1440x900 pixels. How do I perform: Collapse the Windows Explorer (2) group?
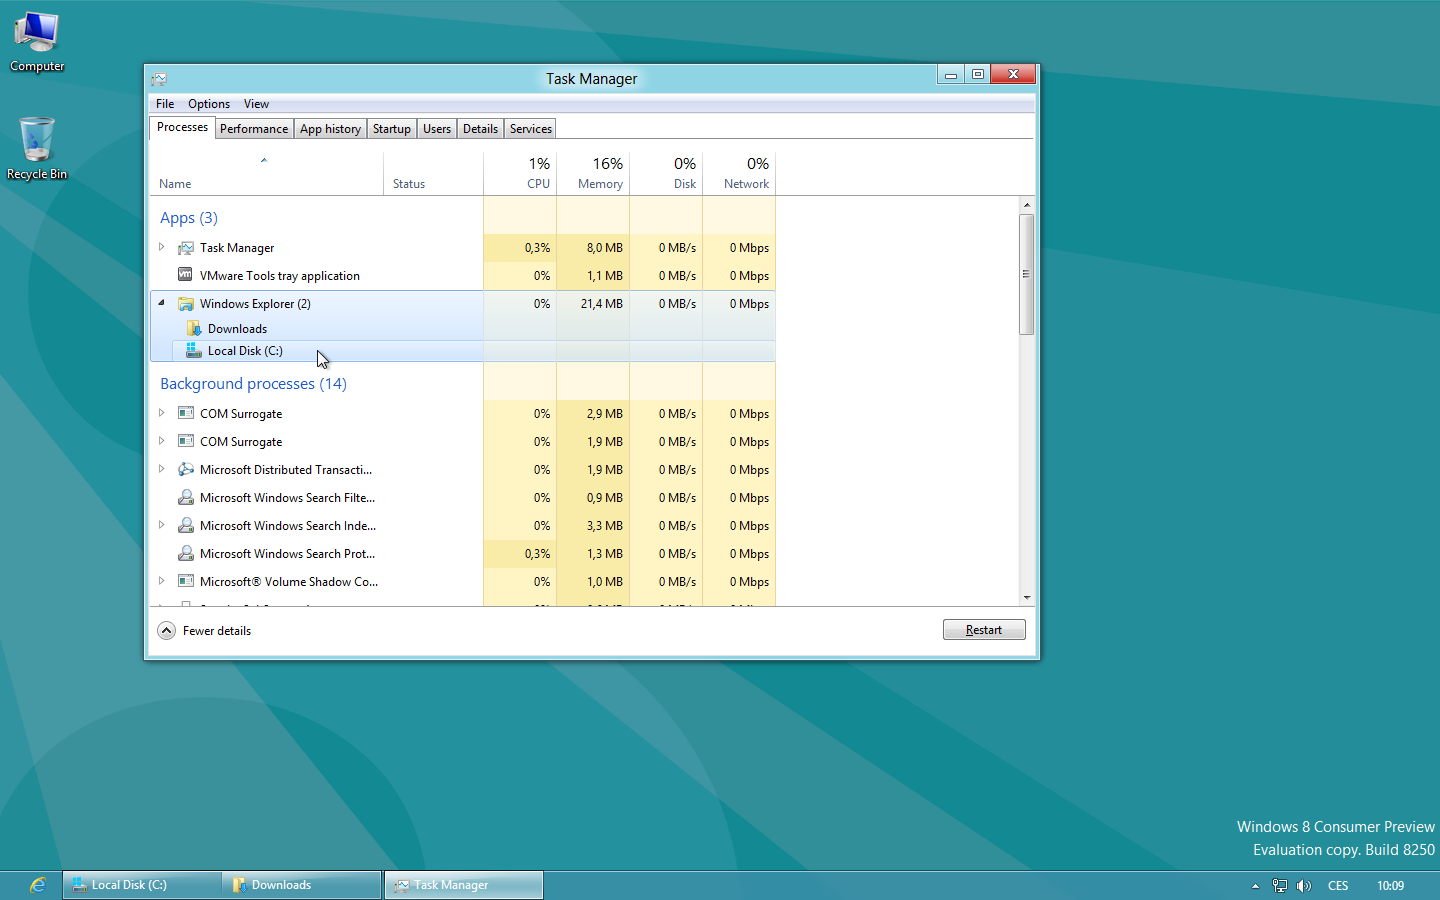point(161,303)
